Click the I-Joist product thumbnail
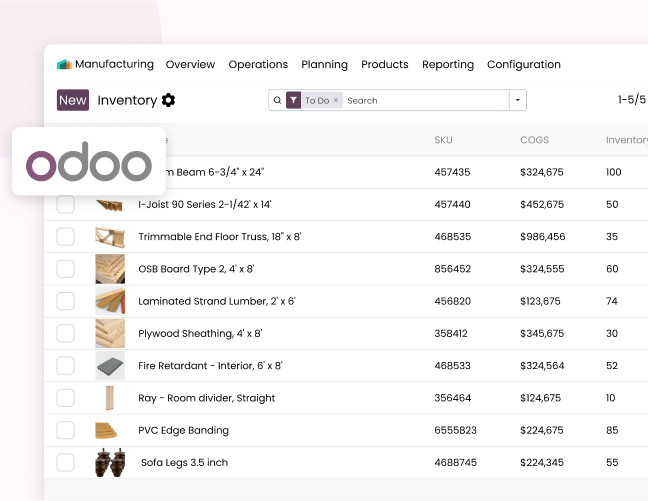 pos(110,205)
